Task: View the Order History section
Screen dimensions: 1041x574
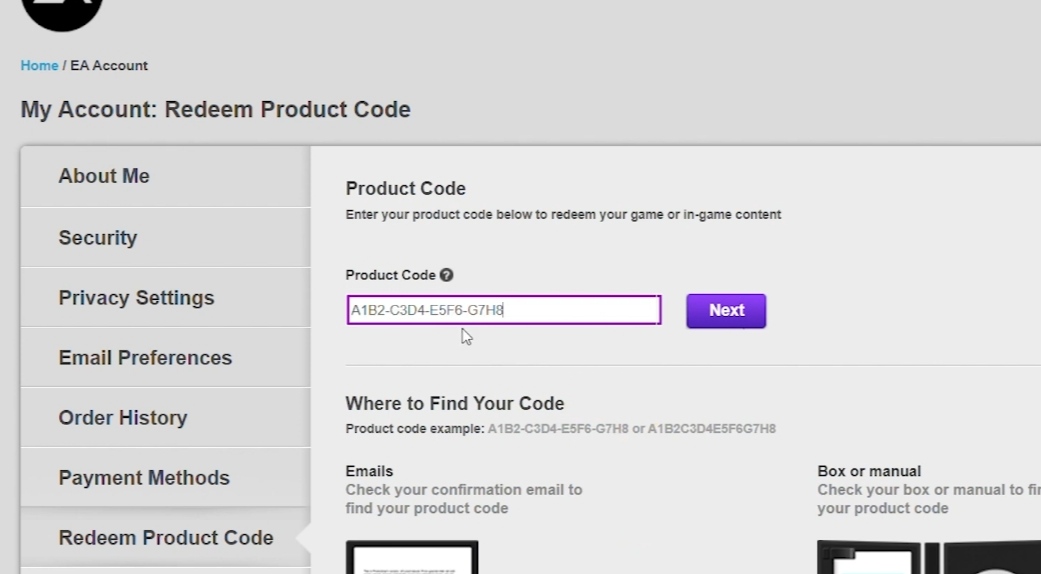Action: click(x=123, y=418)
